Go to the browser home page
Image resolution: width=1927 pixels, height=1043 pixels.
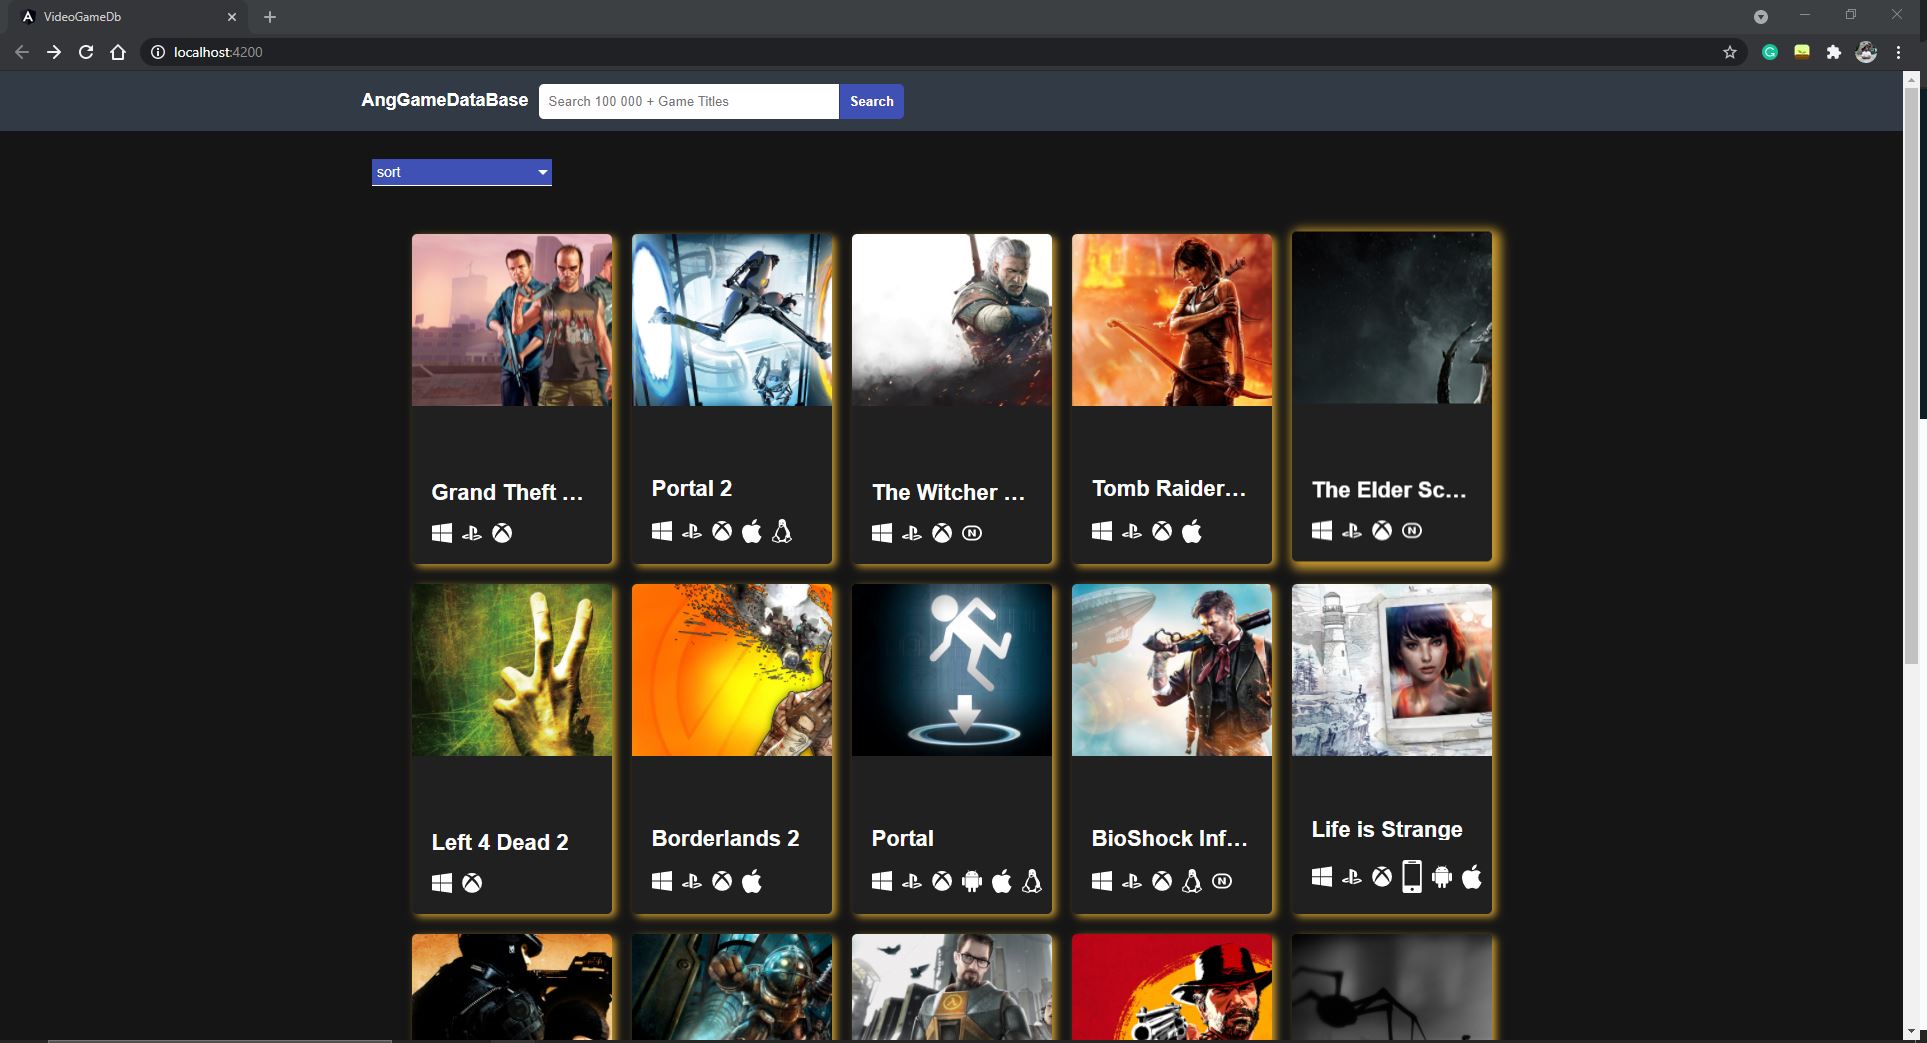pyautogui.click(x=118, y=52)
